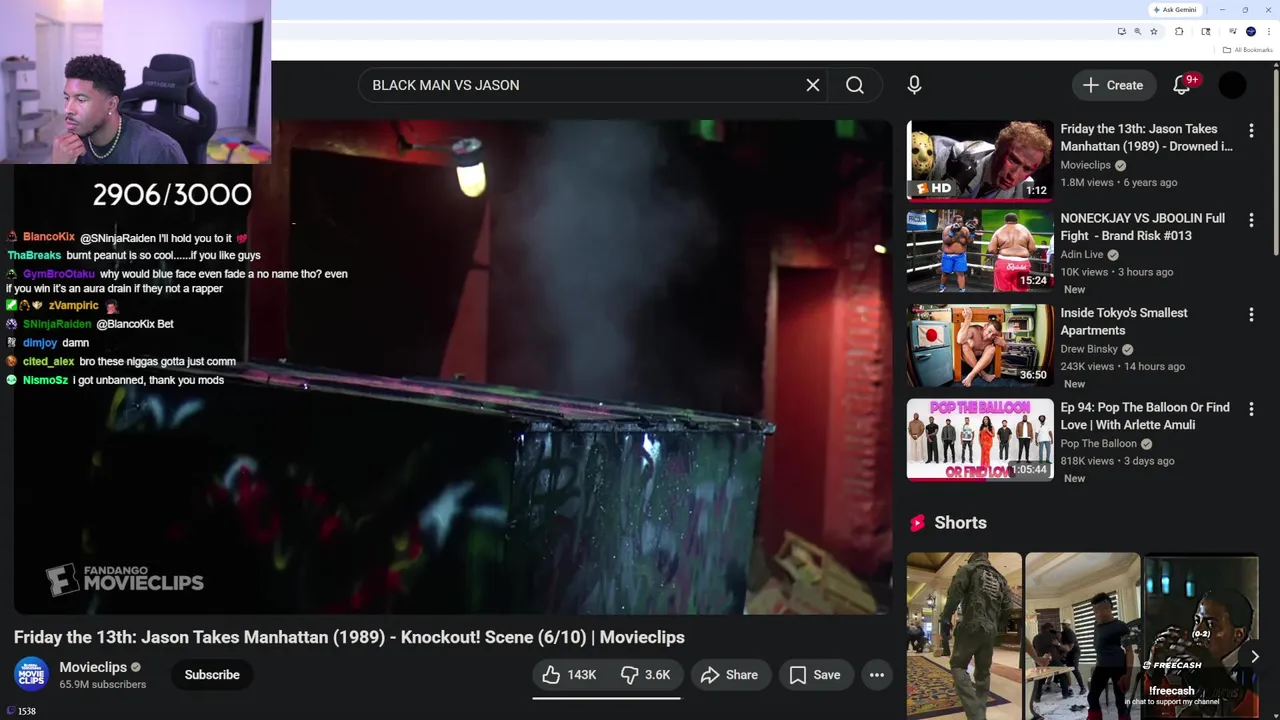Screen dimensions: 1280x720
Task: Click the page scrollbar on the right edge
Action: click(x=1276, y=160)
